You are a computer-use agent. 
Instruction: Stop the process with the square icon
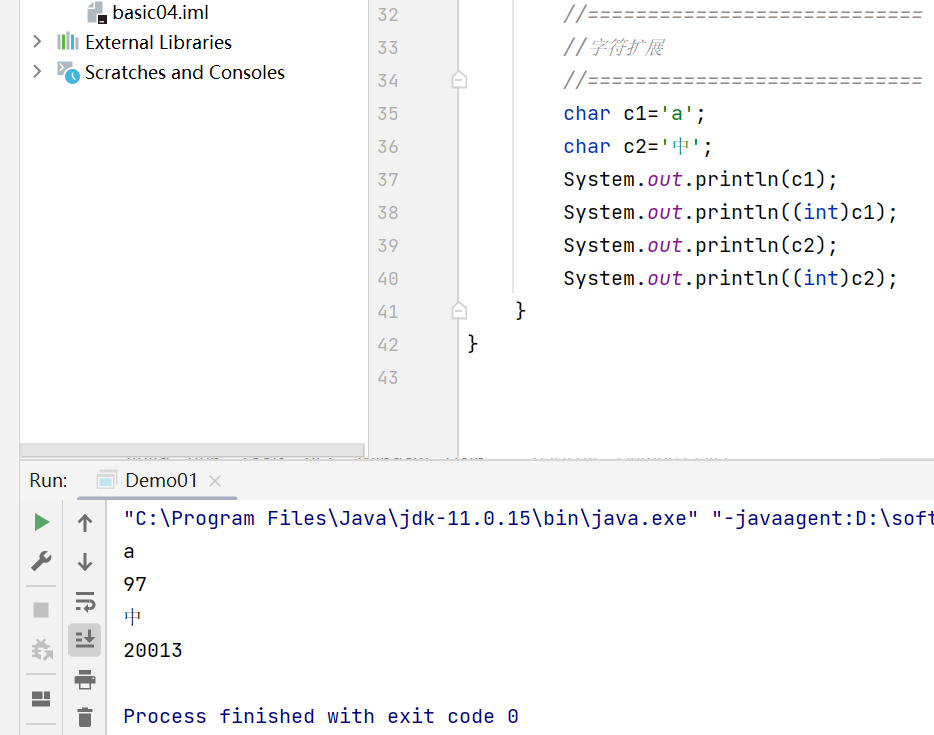click(x=41, y=610)
